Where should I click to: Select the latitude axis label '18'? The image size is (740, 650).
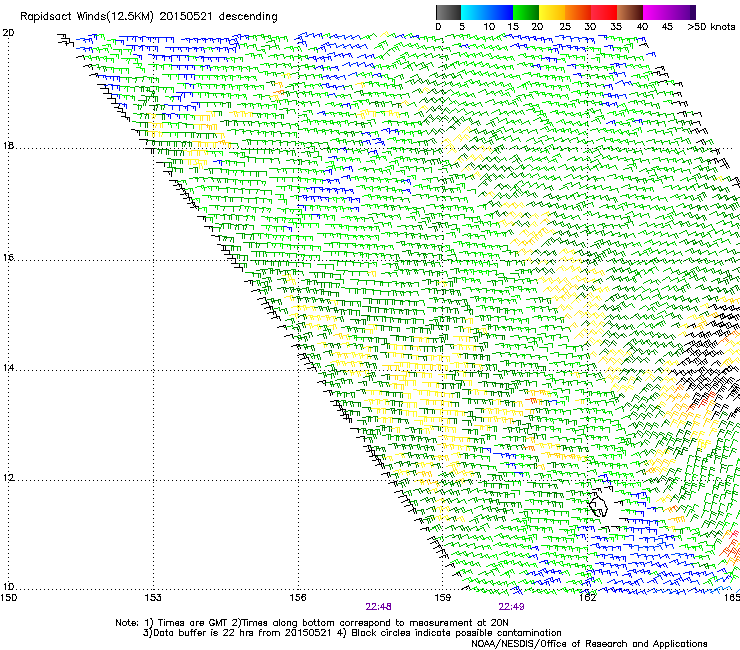tap(8, 145)
